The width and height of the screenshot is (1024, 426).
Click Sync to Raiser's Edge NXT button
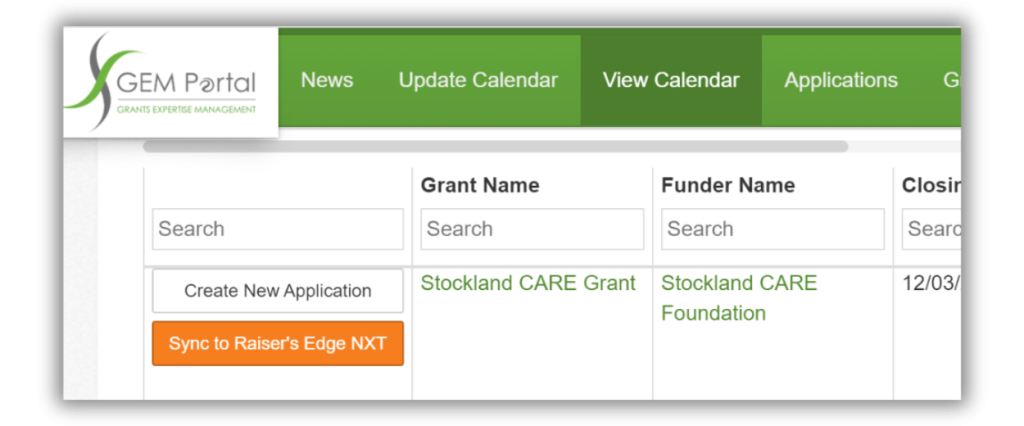coord(278,344)
